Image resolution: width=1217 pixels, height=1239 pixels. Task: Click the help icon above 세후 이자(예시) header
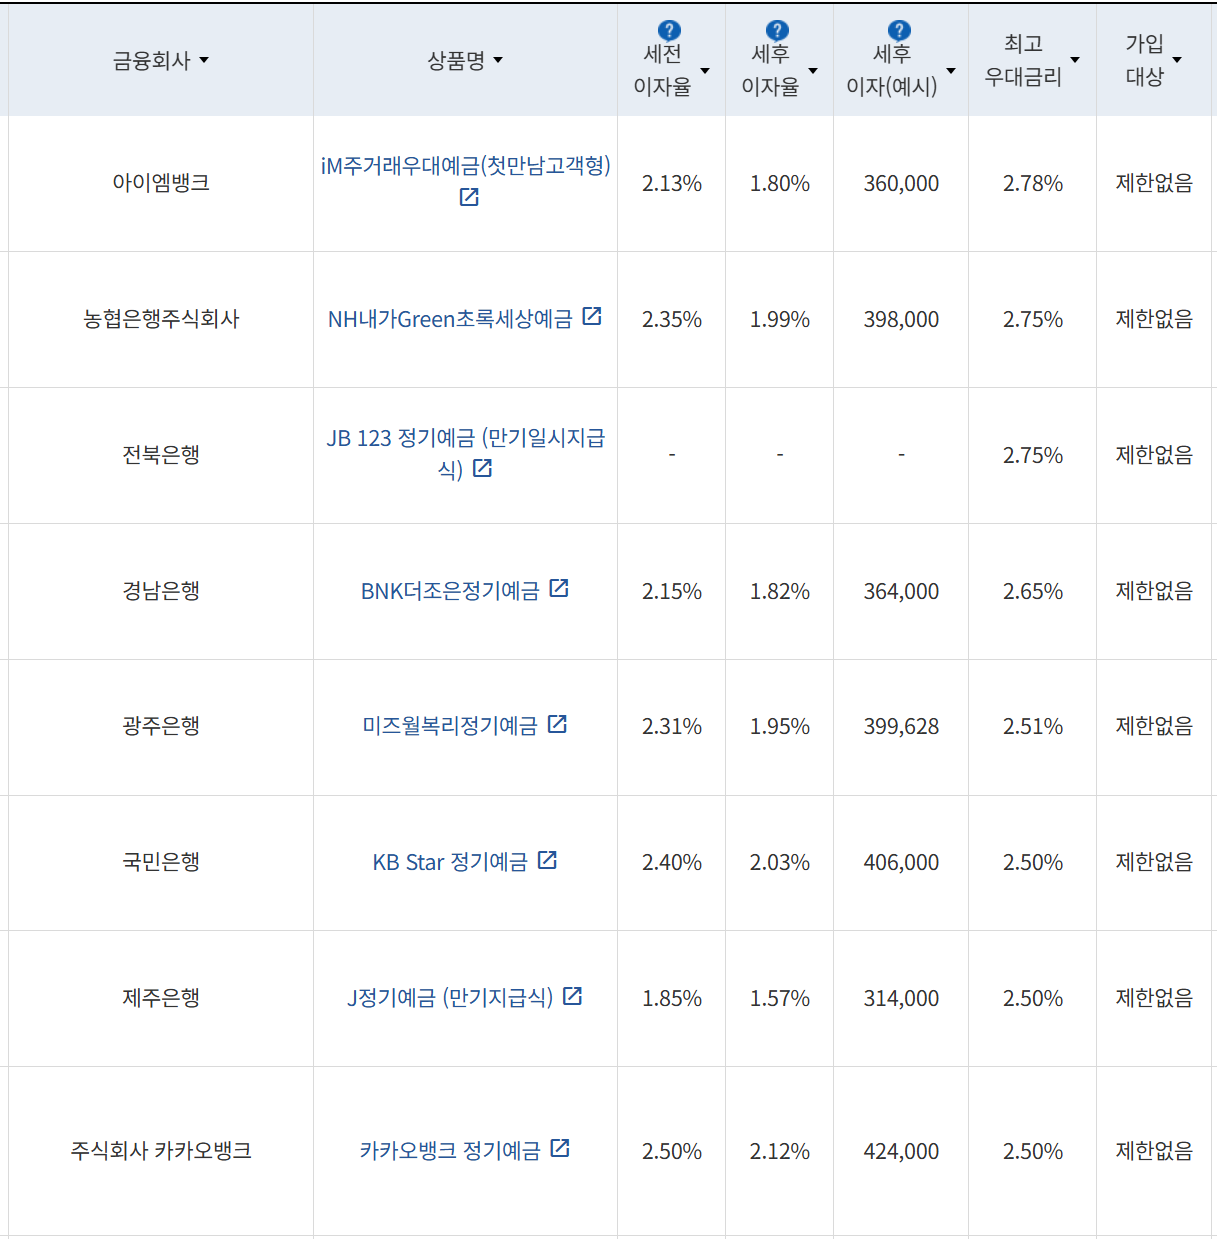(x=893, y=28)
